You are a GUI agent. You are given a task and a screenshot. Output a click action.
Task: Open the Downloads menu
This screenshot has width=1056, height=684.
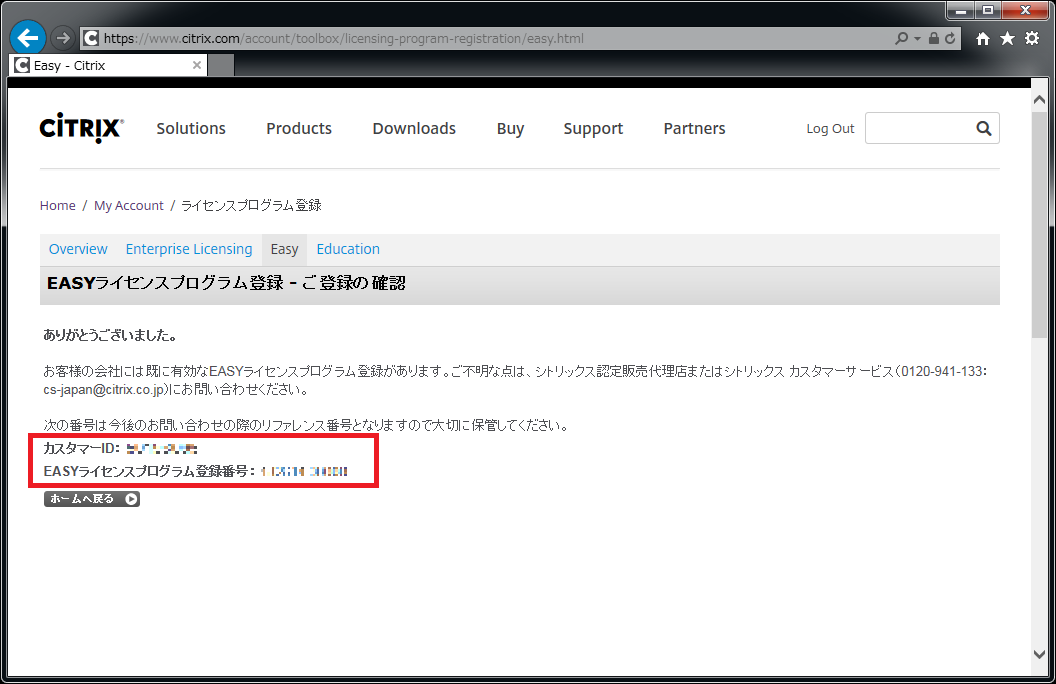[x=414, y=128]
